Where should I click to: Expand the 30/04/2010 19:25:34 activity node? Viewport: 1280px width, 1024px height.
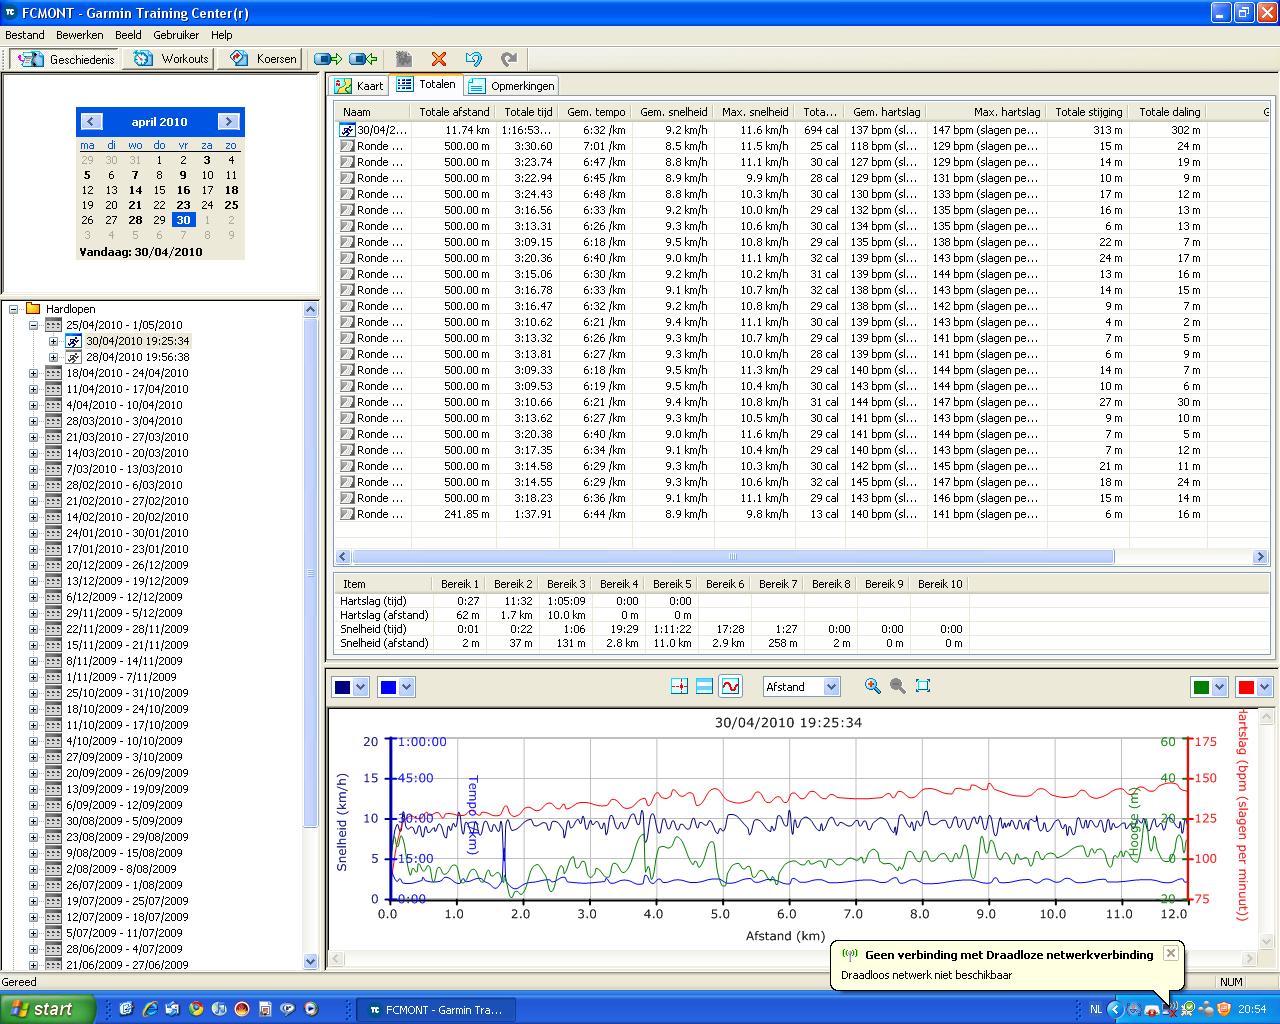pos(53,341)
